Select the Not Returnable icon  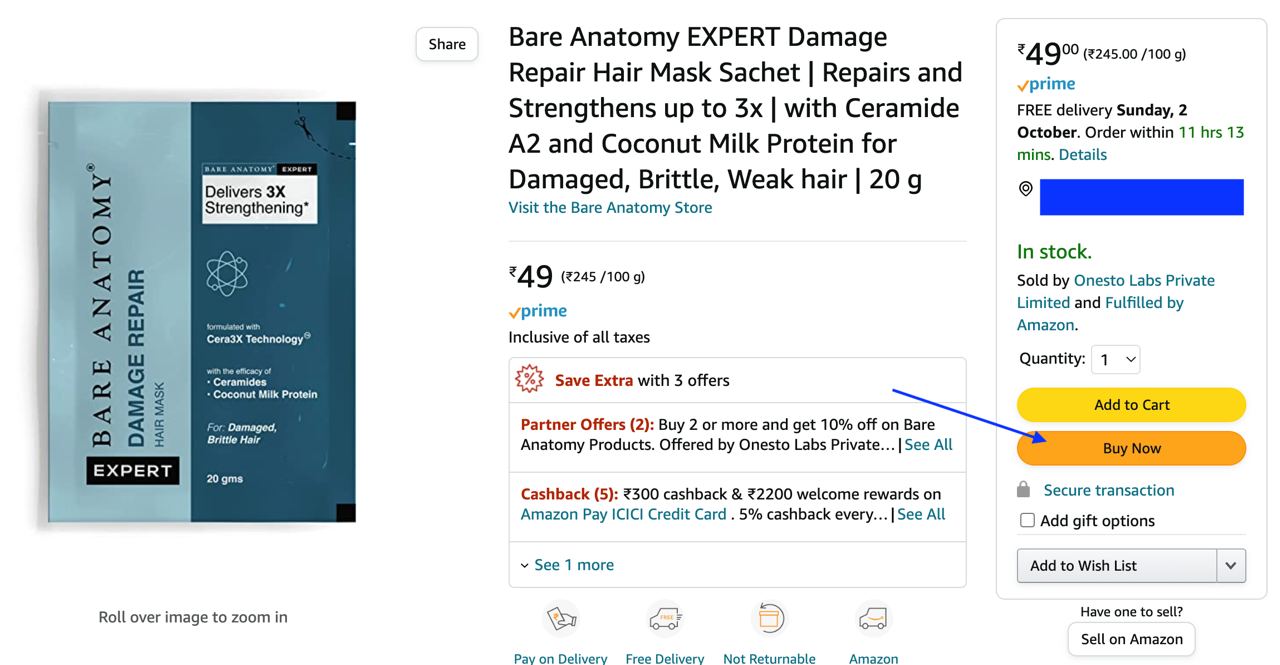(769, 618)
